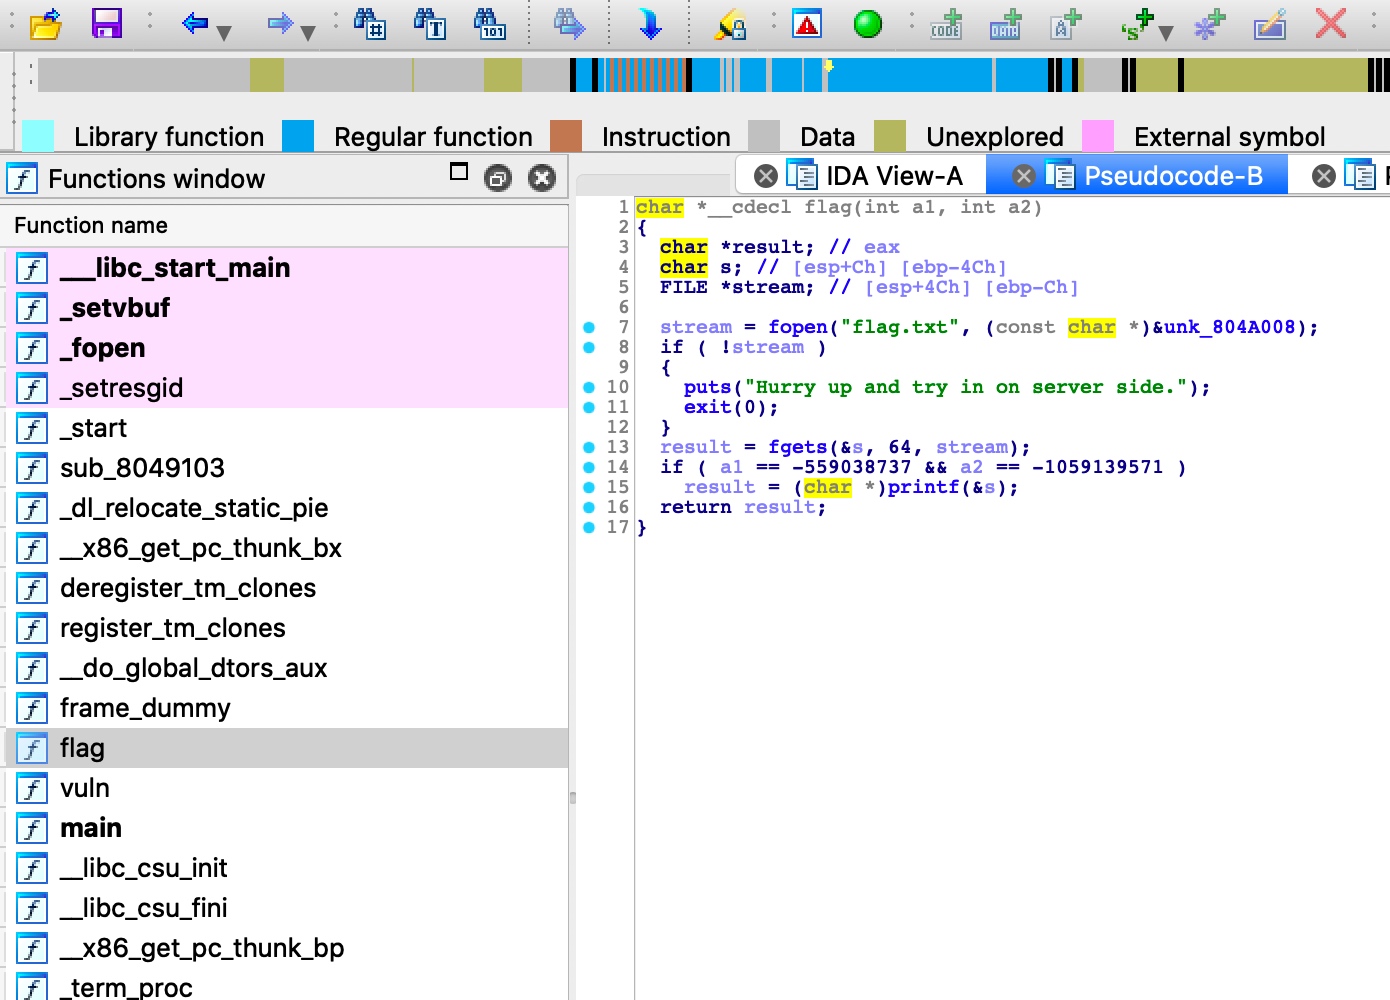Click the blue downward jump arrow icon
This screenshot has height=1000, width=1390.
[650, 24]
